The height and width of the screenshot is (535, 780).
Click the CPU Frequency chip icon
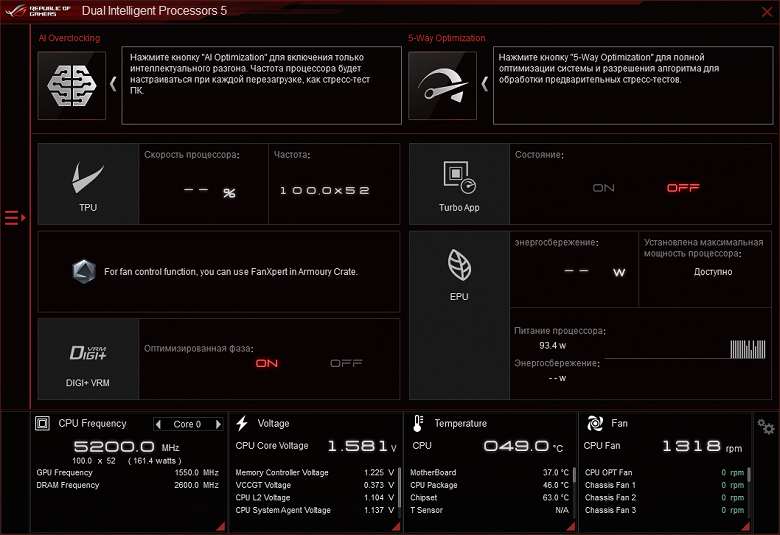42,424
